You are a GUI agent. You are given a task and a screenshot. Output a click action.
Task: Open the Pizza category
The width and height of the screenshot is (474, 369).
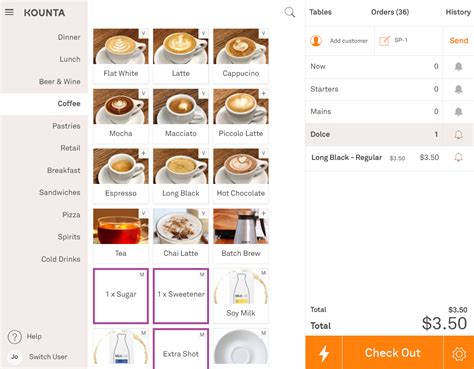coord(71,215)
